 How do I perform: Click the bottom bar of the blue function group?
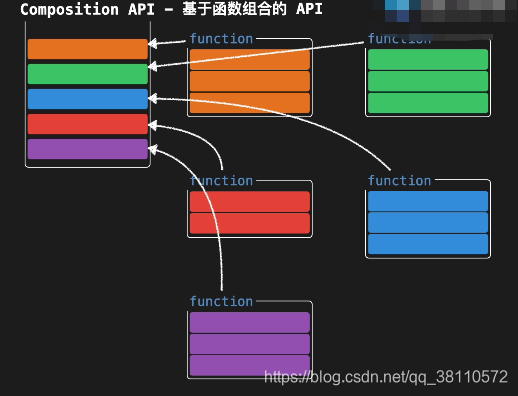(x=428, y=244)
